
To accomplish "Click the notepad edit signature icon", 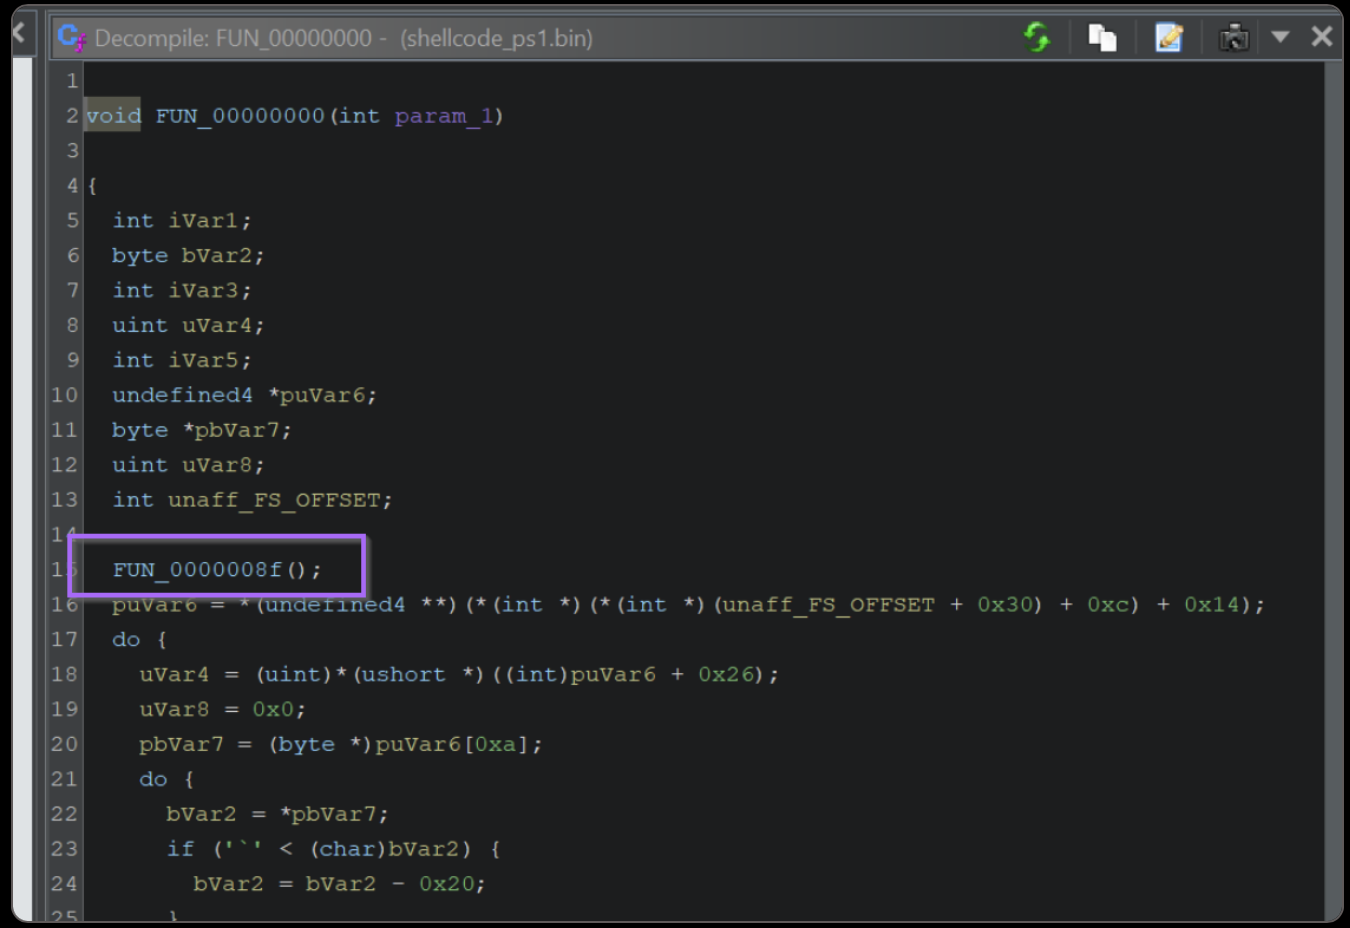I will coord(1168,38).
